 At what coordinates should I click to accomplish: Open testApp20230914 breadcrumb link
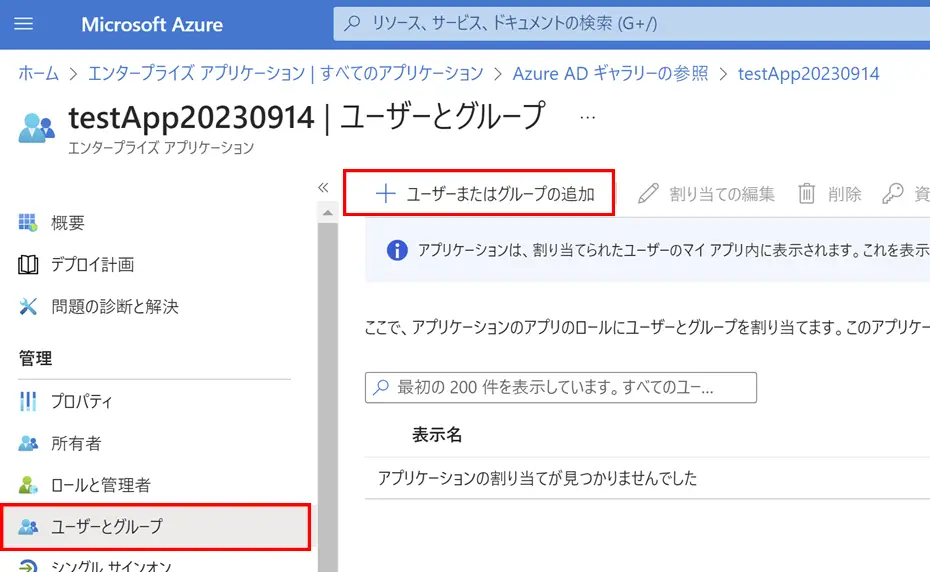[x=808, y=74]
